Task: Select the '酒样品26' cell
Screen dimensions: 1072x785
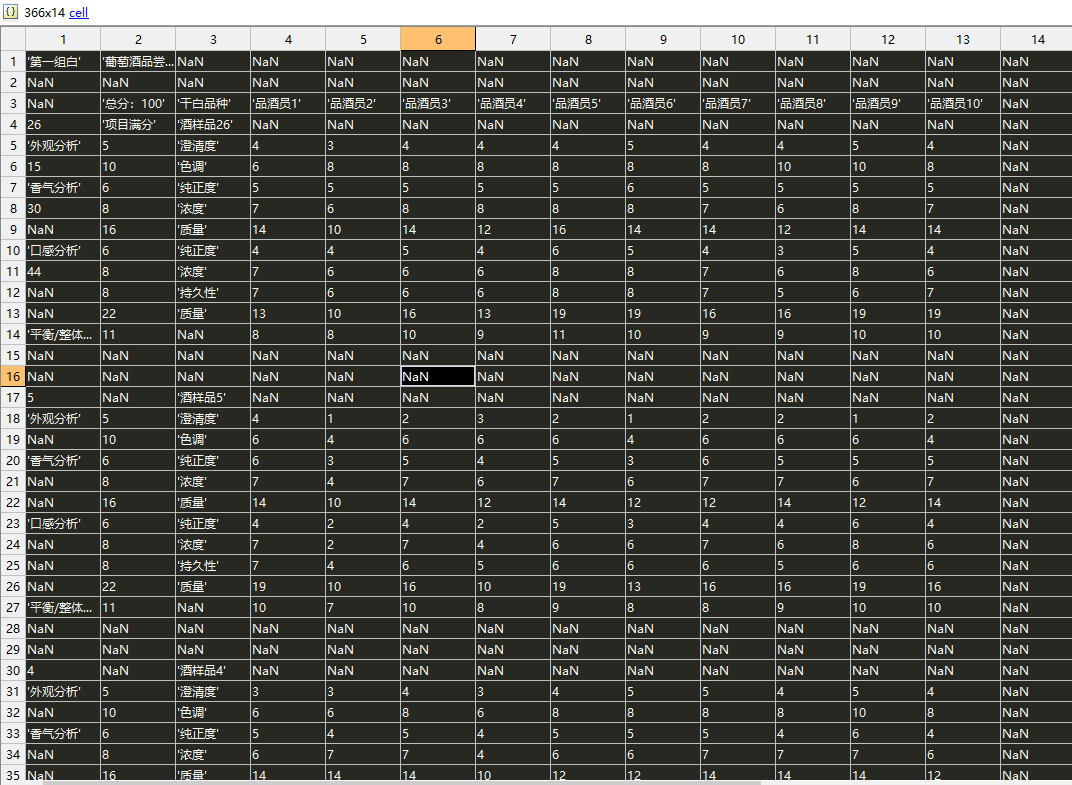Action: (x=213, y=124)
